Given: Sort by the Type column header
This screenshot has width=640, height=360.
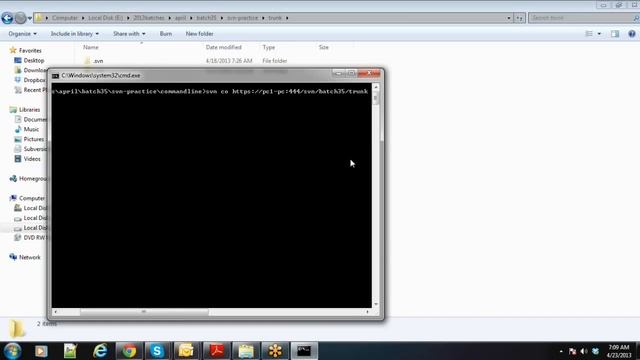Looking at the screenshot, I should coord(269,47).
